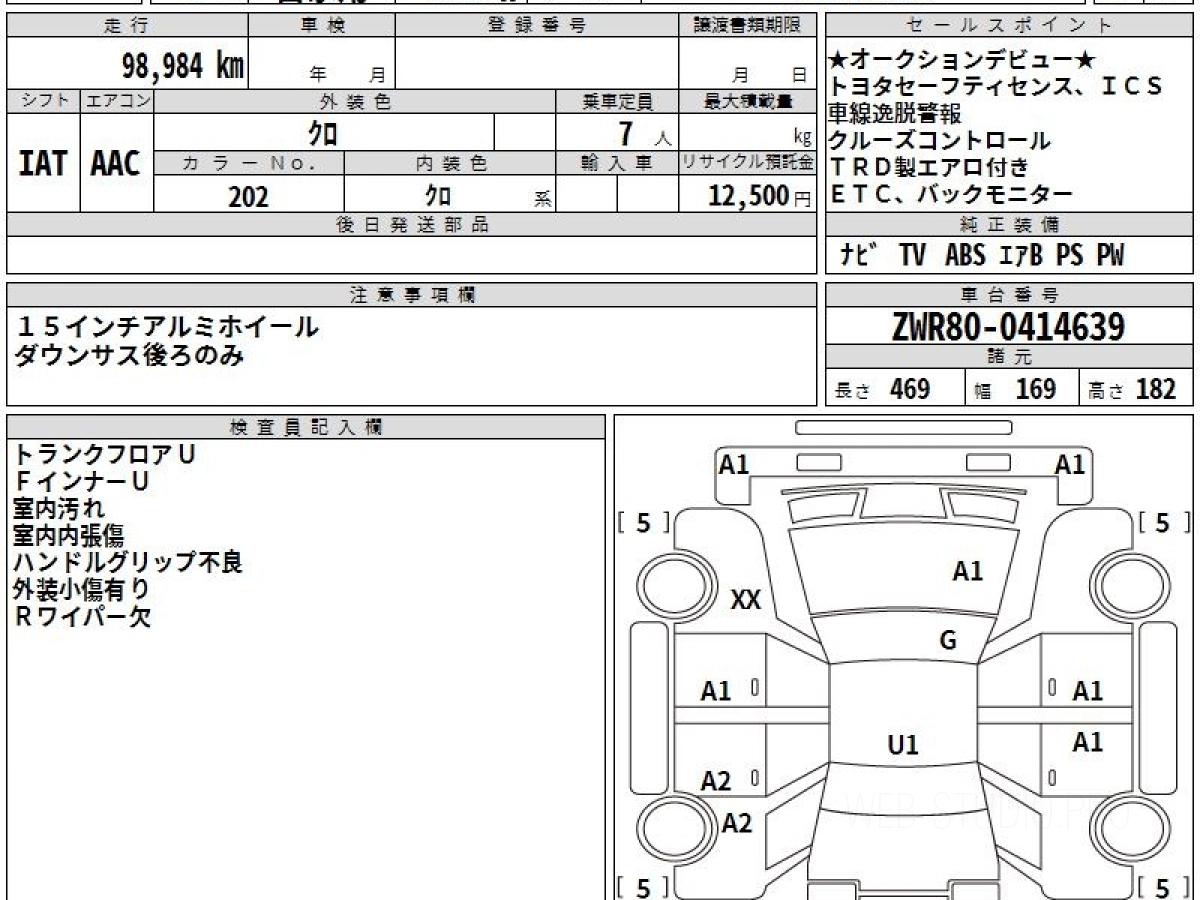1200x900 pixels.
Task: Click the シフト label
Action: [x=43, y=101]
